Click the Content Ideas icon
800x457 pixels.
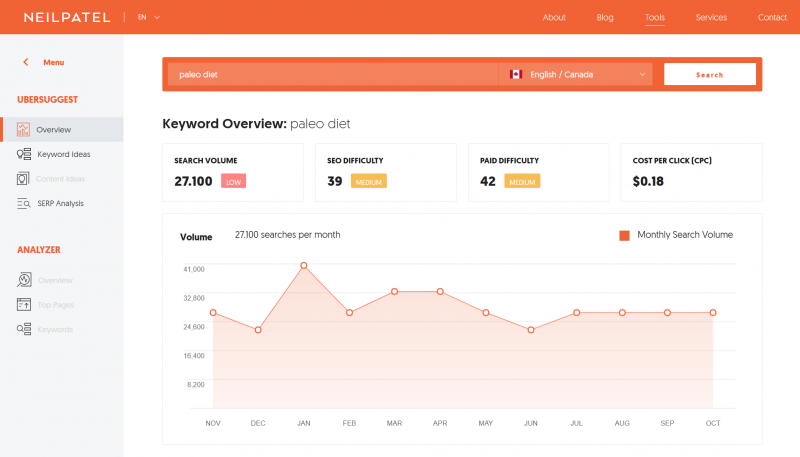[23, 179]
